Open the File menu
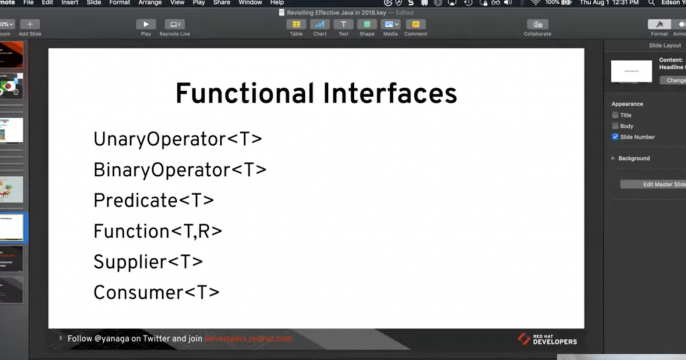The height and width of the screenshot is (360, 686). [x=28, y=3]
